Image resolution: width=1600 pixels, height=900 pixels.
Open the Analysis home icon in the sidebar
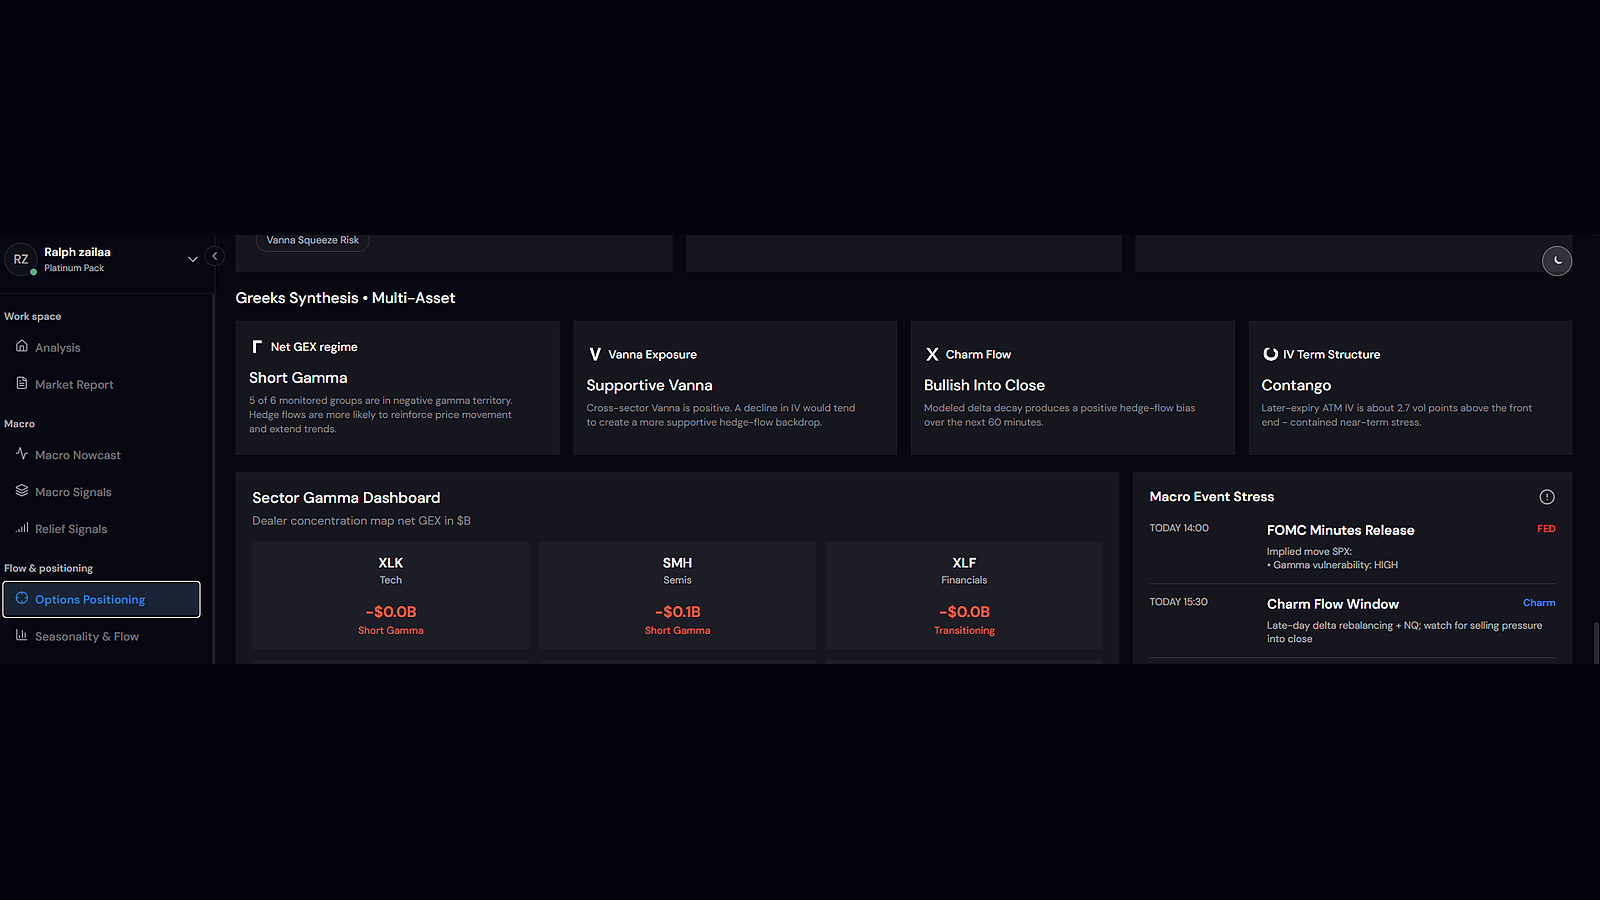pyautogui.click(x=22, y=346)
